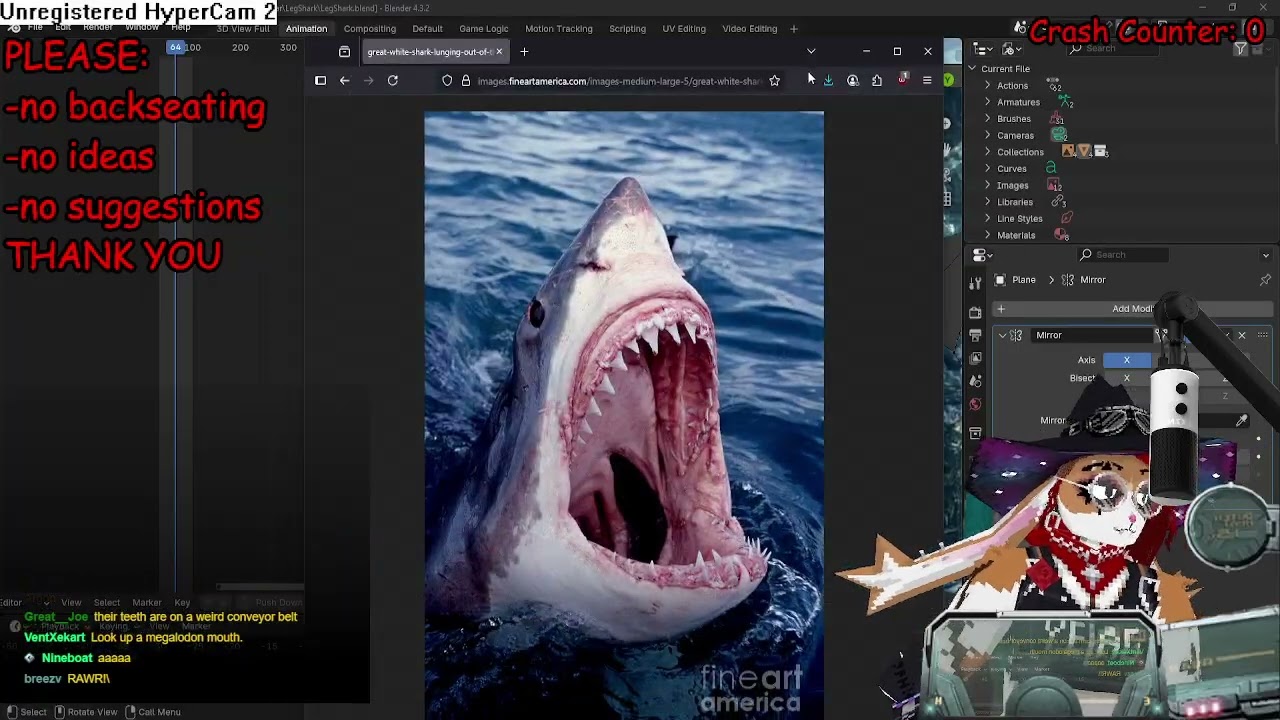
Task: Expand the Curves entry
Action: point(988,169)
